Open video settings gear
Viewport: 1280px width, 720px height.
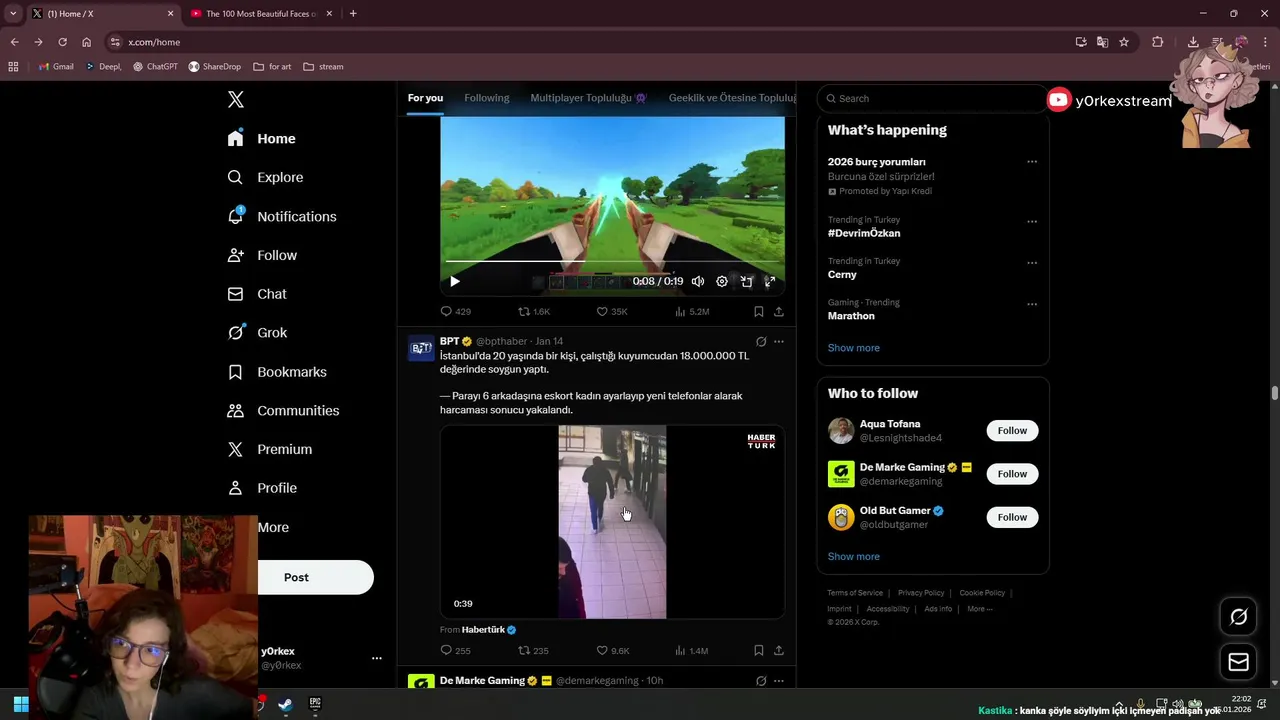tap(722, 282)
